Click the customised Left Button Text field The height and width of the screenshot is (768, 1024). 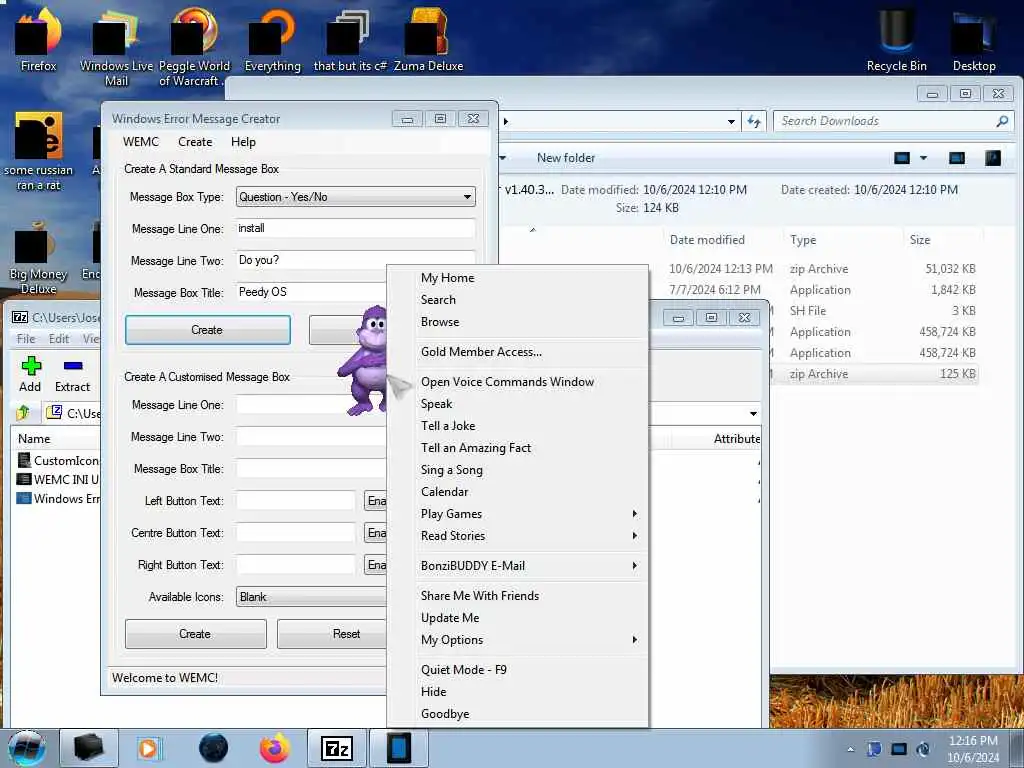(x=296, y=501)
